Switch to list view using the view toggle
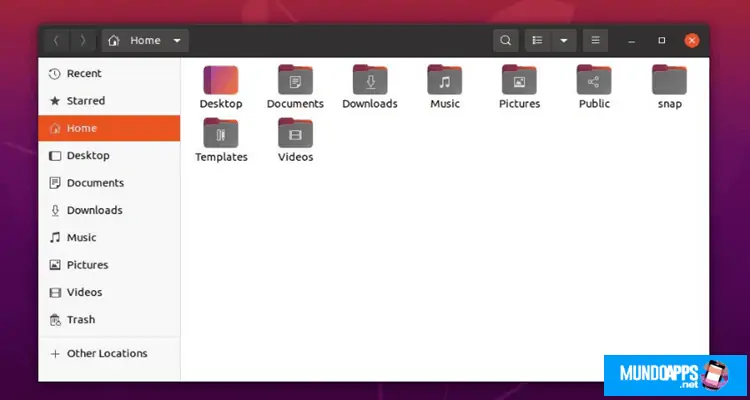The width and height of the screenshot is (750, 400). click(538, 41)
